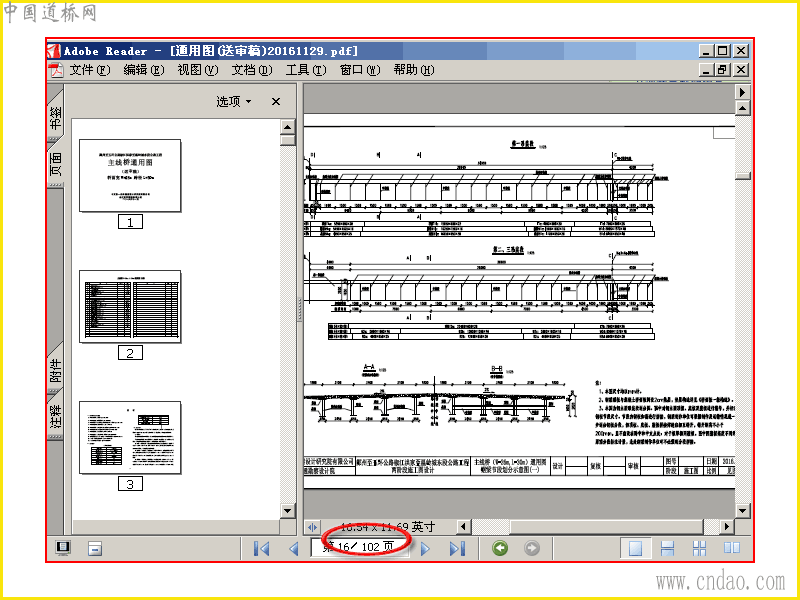The height and width of the screenshot is (600, 800).
Task: Click the Adobe Reader logo in title bar
Action: click(54, 51)
